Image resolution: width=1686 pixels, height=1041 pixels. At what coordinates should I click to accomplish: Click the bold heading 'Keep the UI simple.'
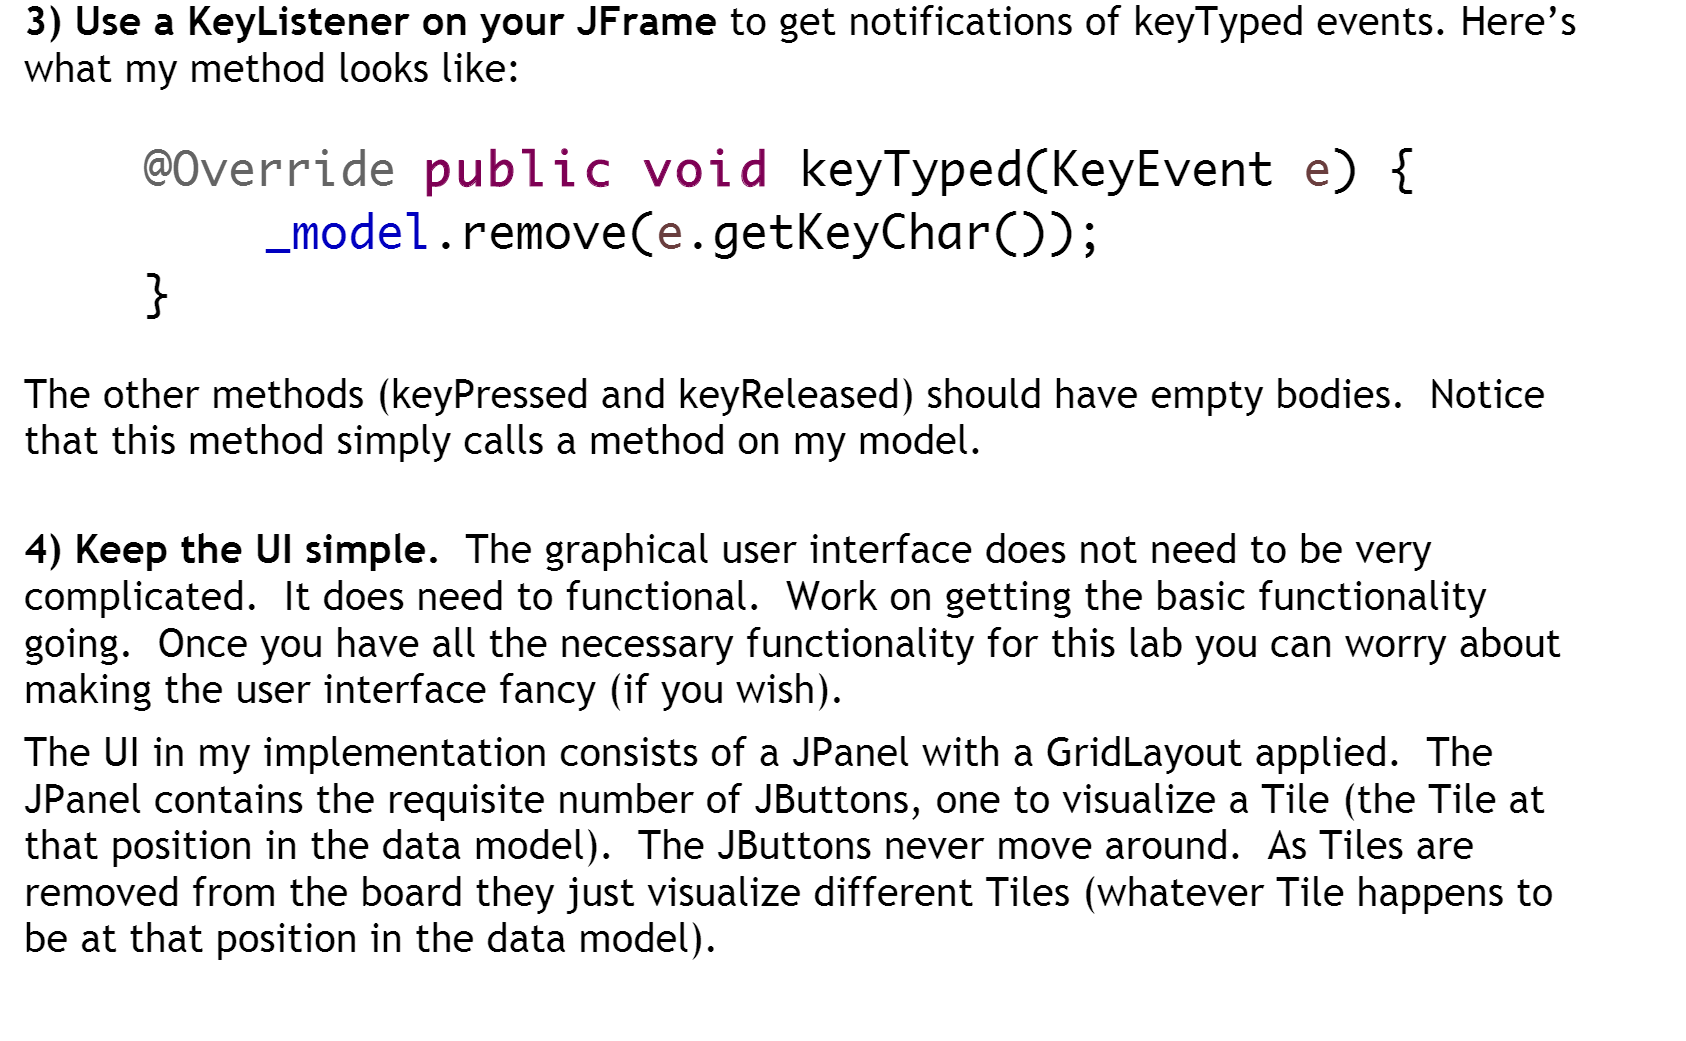(x=257, y=550)
